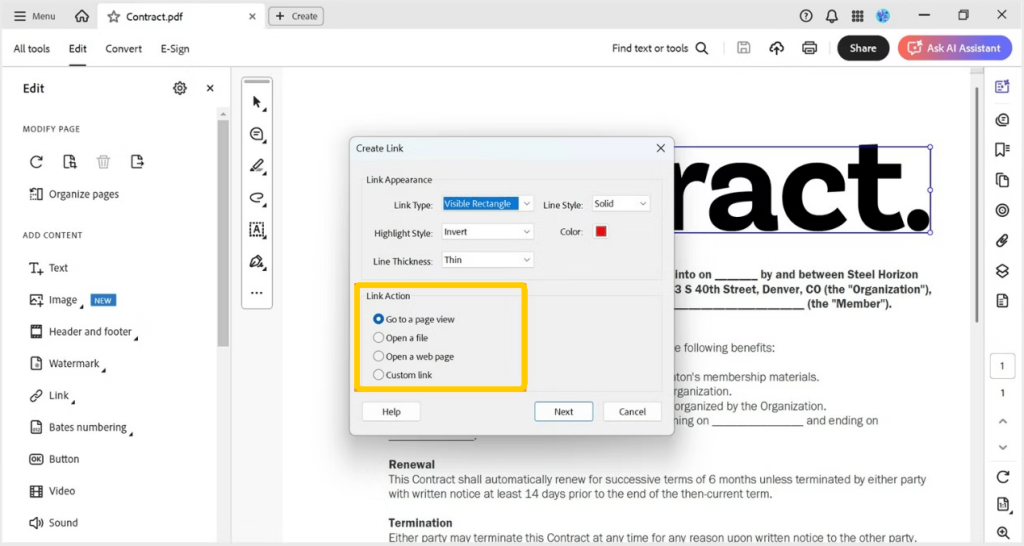Click Help in Create Link dialog

pyautogui.click(x=391, y=411)
